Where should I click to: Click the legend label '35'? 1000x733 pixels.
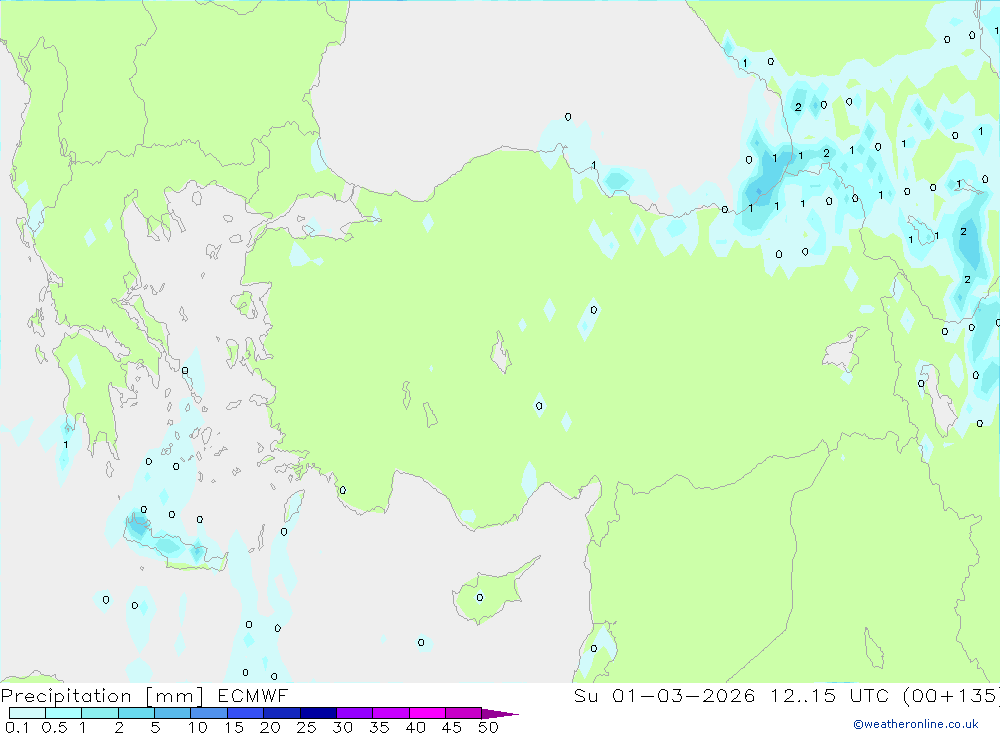(x=379, y=727)
